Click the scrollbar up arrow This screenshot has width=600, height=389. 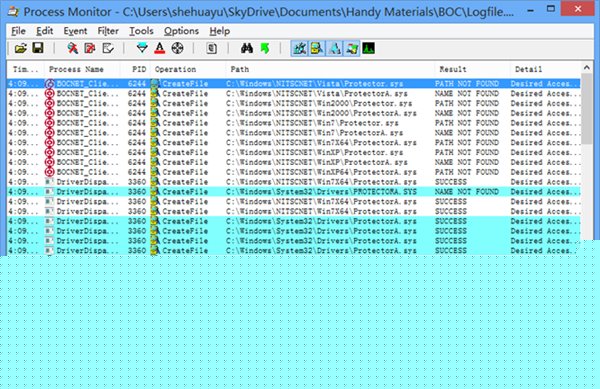coord(587,67)
